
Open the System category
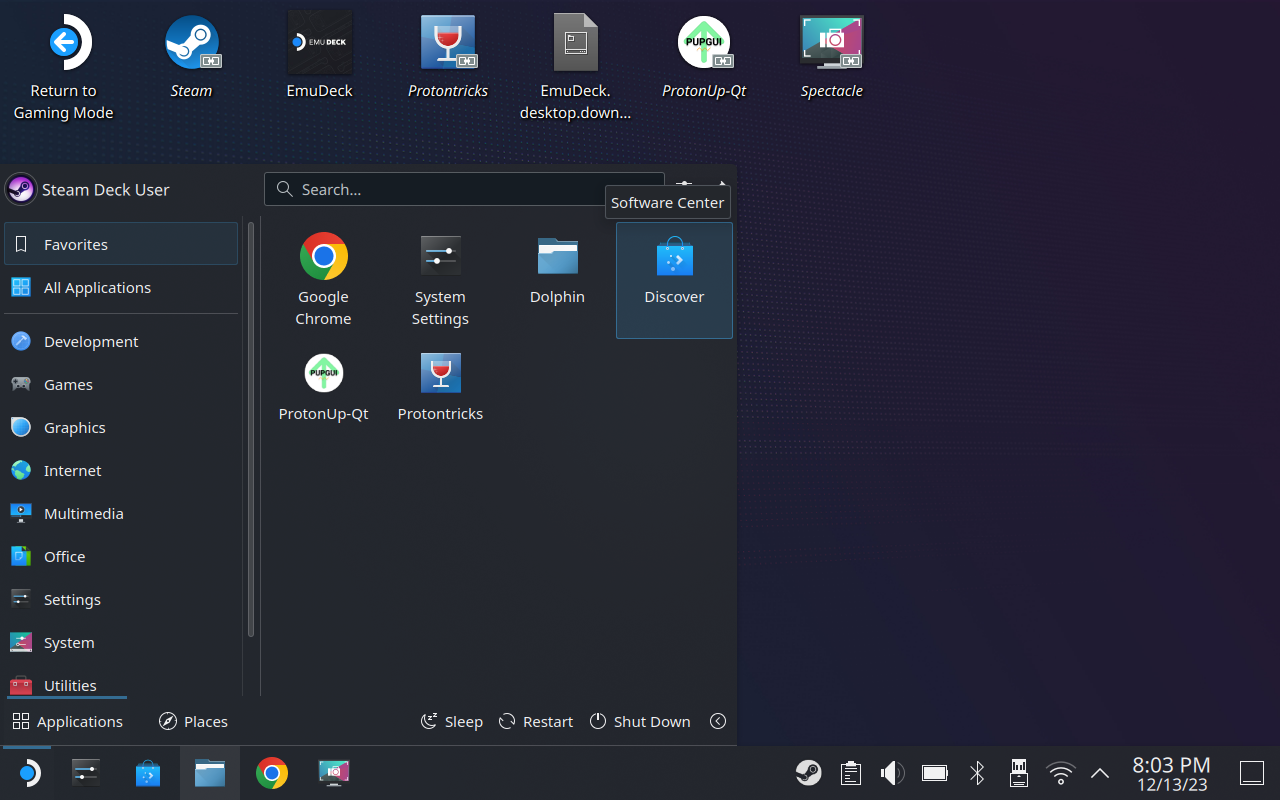coord(121,642)
